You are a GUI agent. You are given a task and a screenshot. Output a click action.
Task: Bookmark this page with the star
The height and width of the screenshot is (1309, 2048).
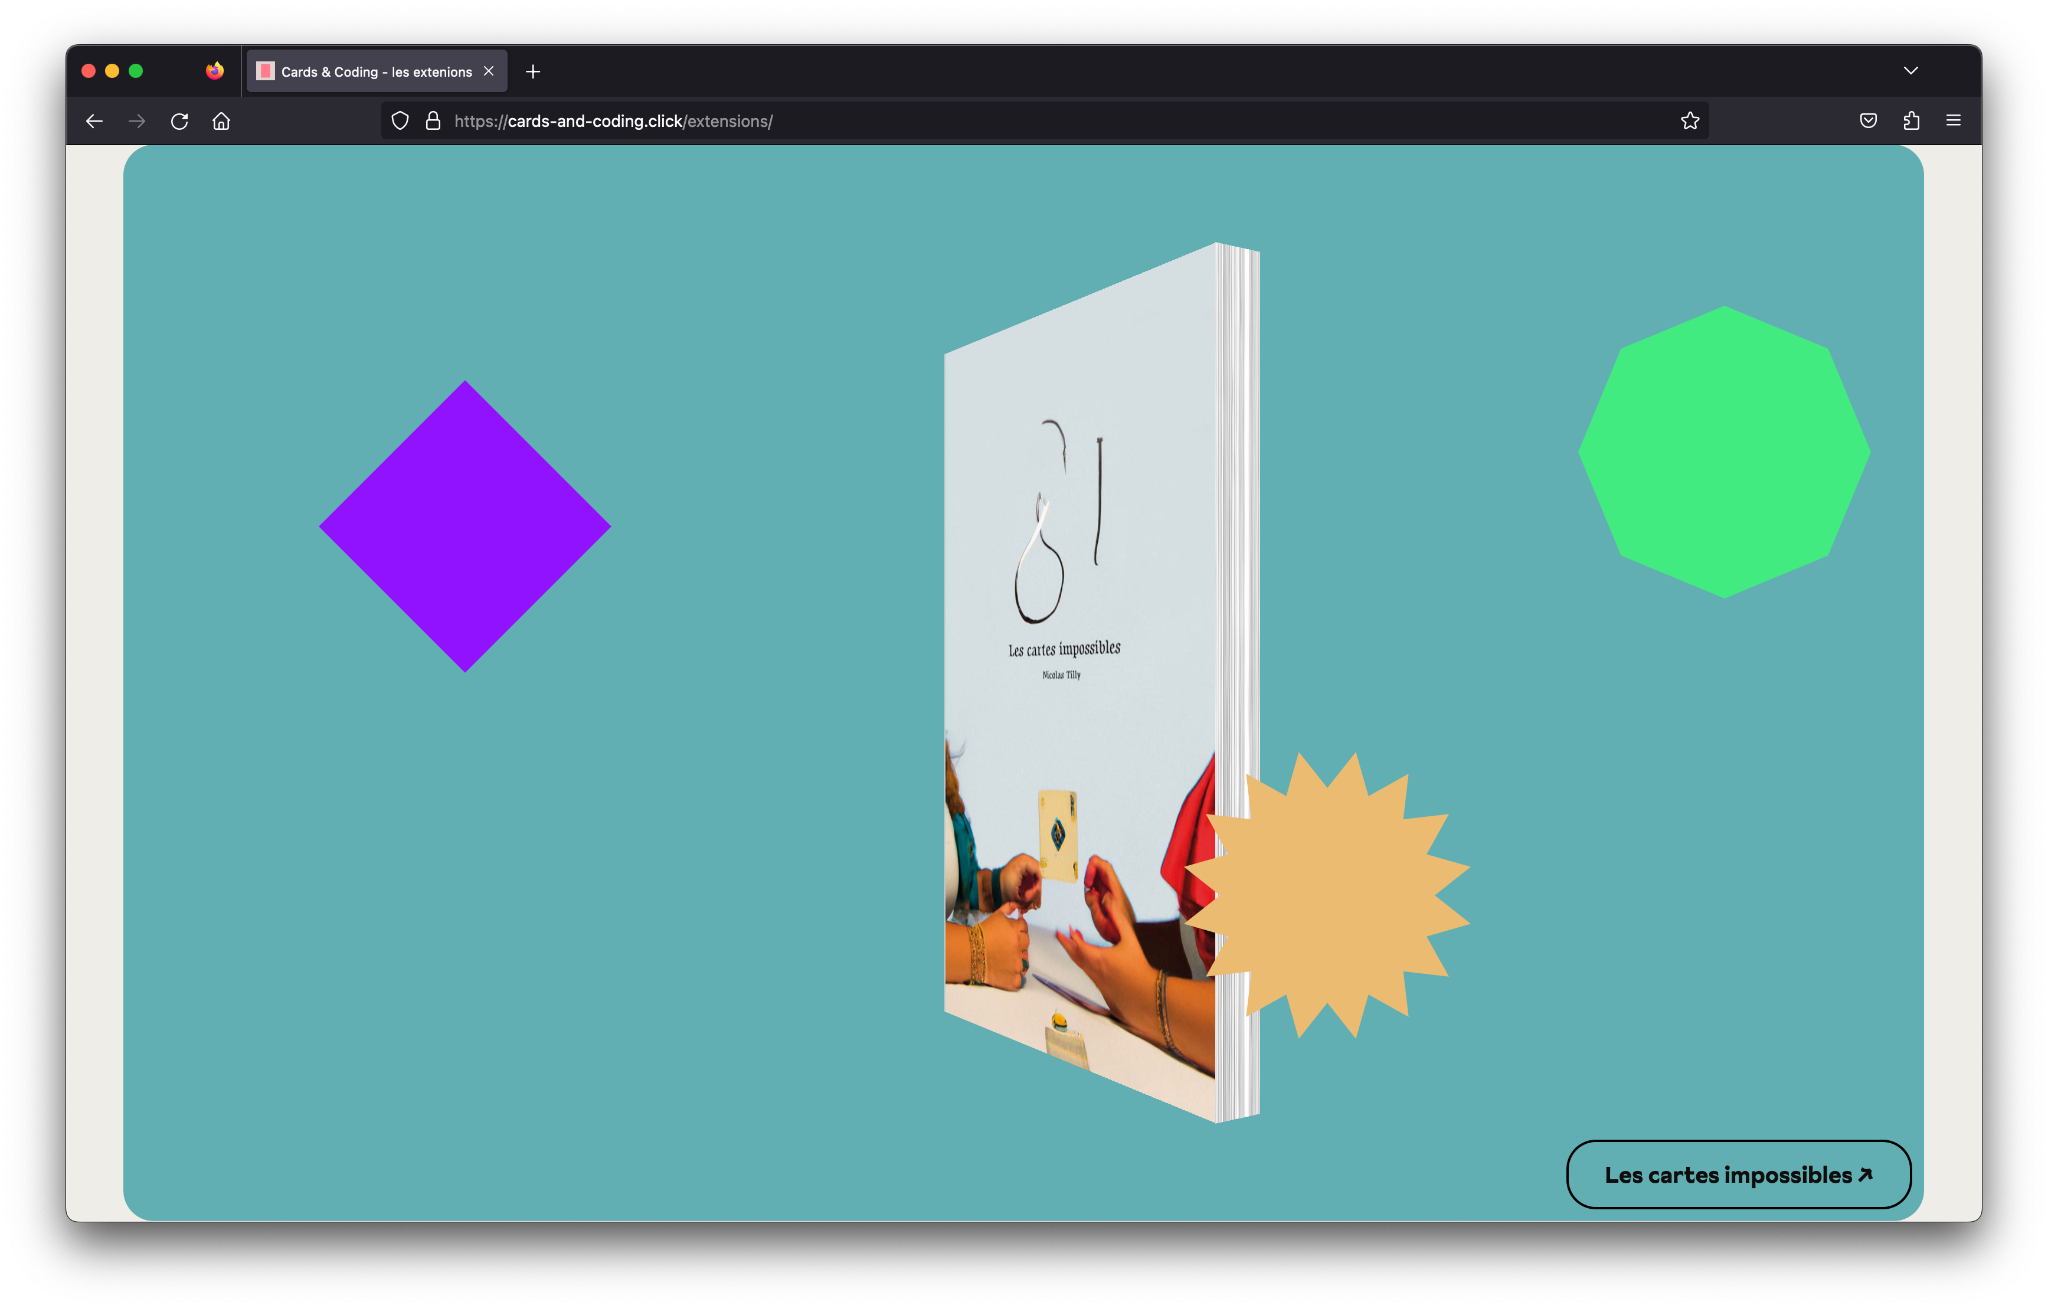[x=1690, y=121]
